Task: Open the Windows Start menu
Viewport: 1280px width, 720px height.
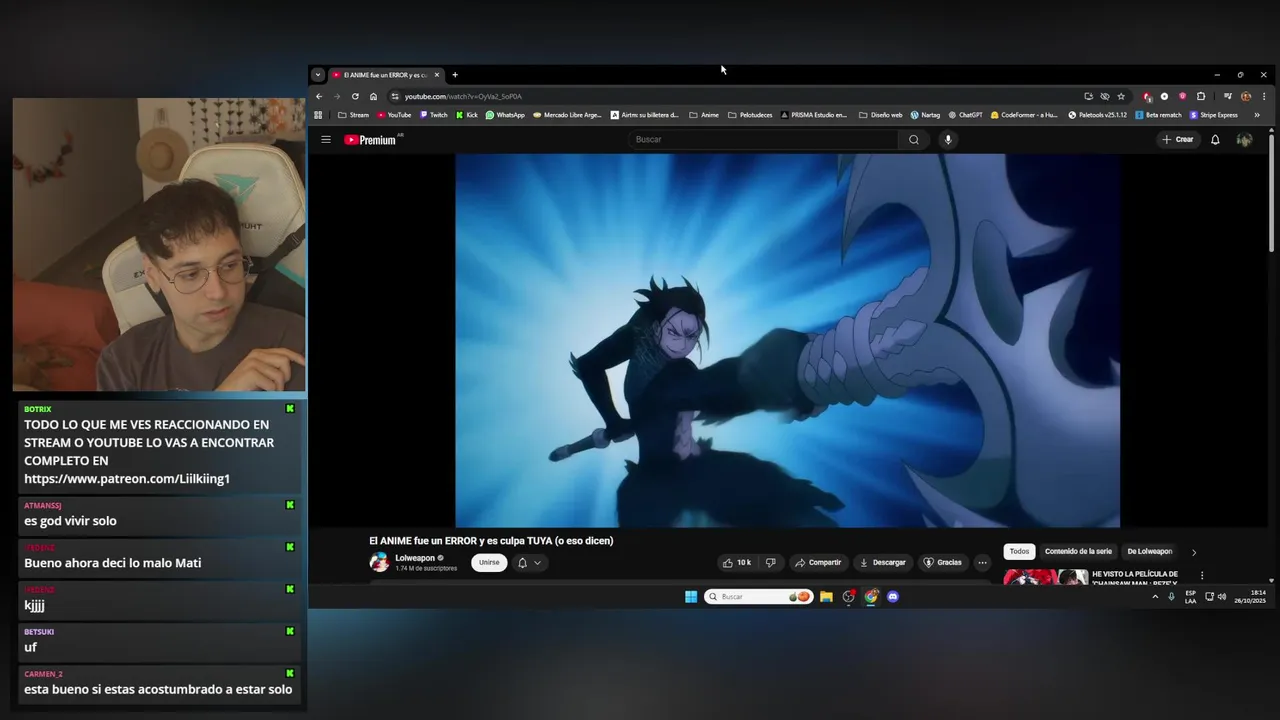Action: (691, 597)
